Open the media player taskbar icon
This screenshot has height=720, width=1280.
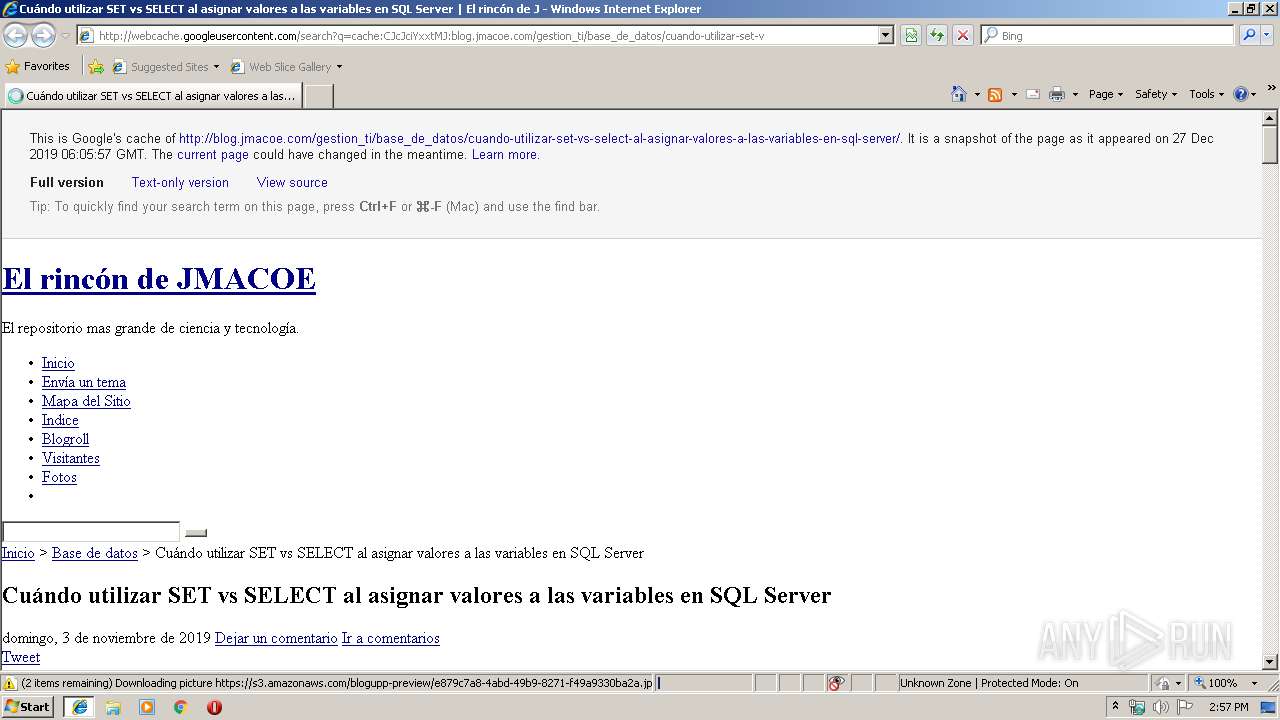click(147, 707)
